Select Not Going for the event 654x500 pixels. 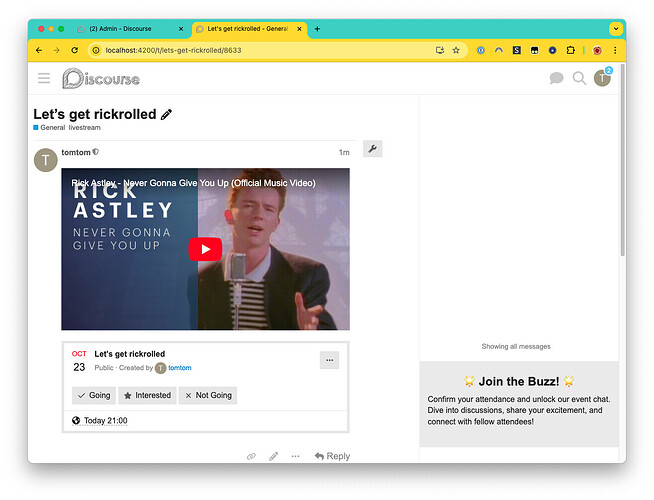tap(208, 395)
